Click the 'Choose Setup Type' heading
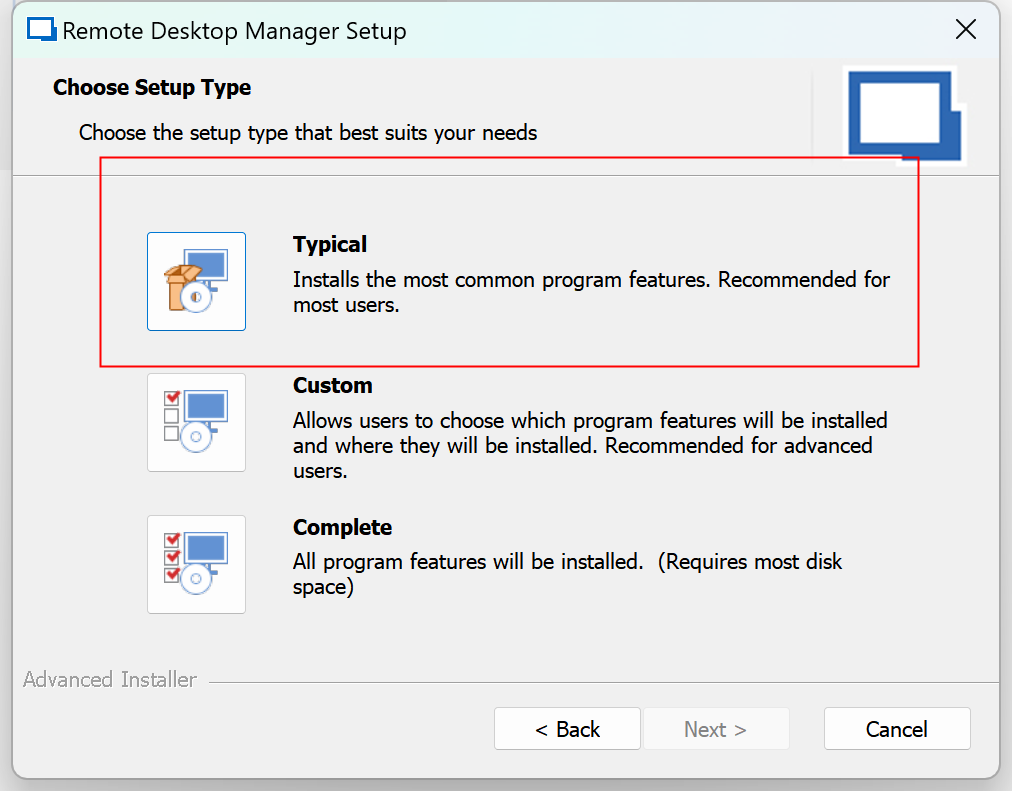Screen dimensions: 1012x791 (x=152, y=88)
